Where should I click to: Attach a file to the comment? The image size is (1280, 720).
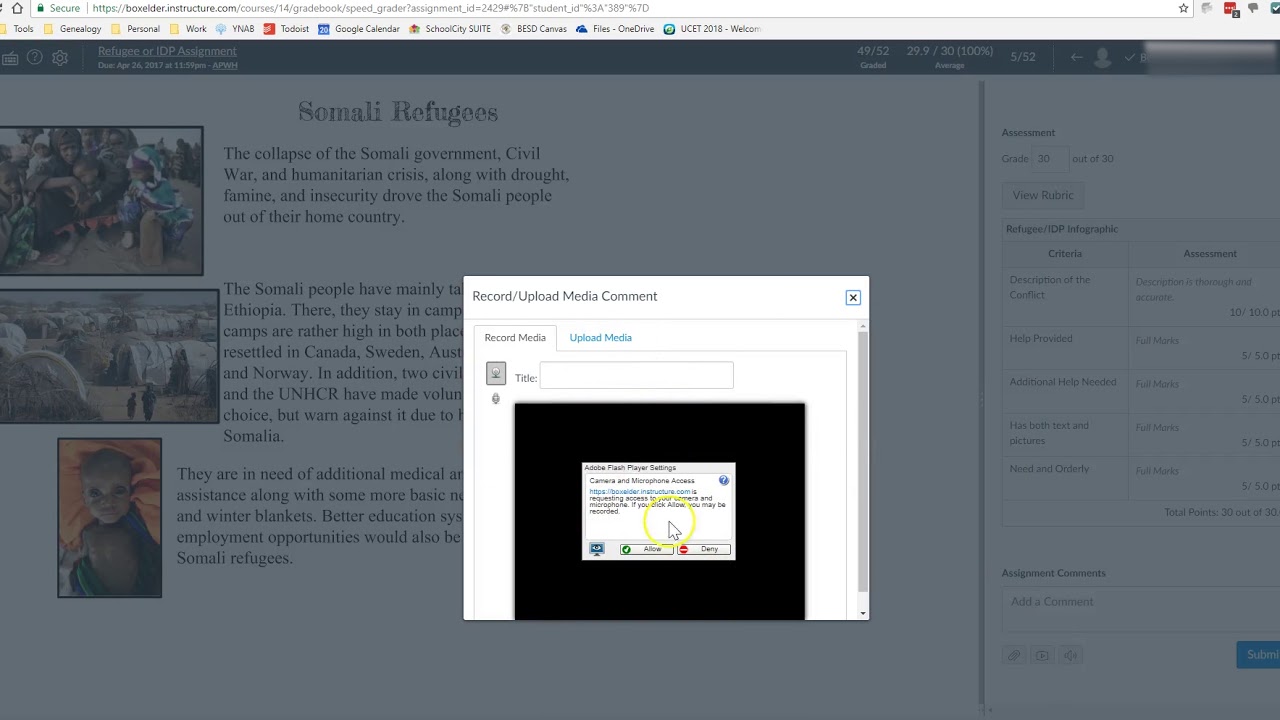coord(1014,655)
